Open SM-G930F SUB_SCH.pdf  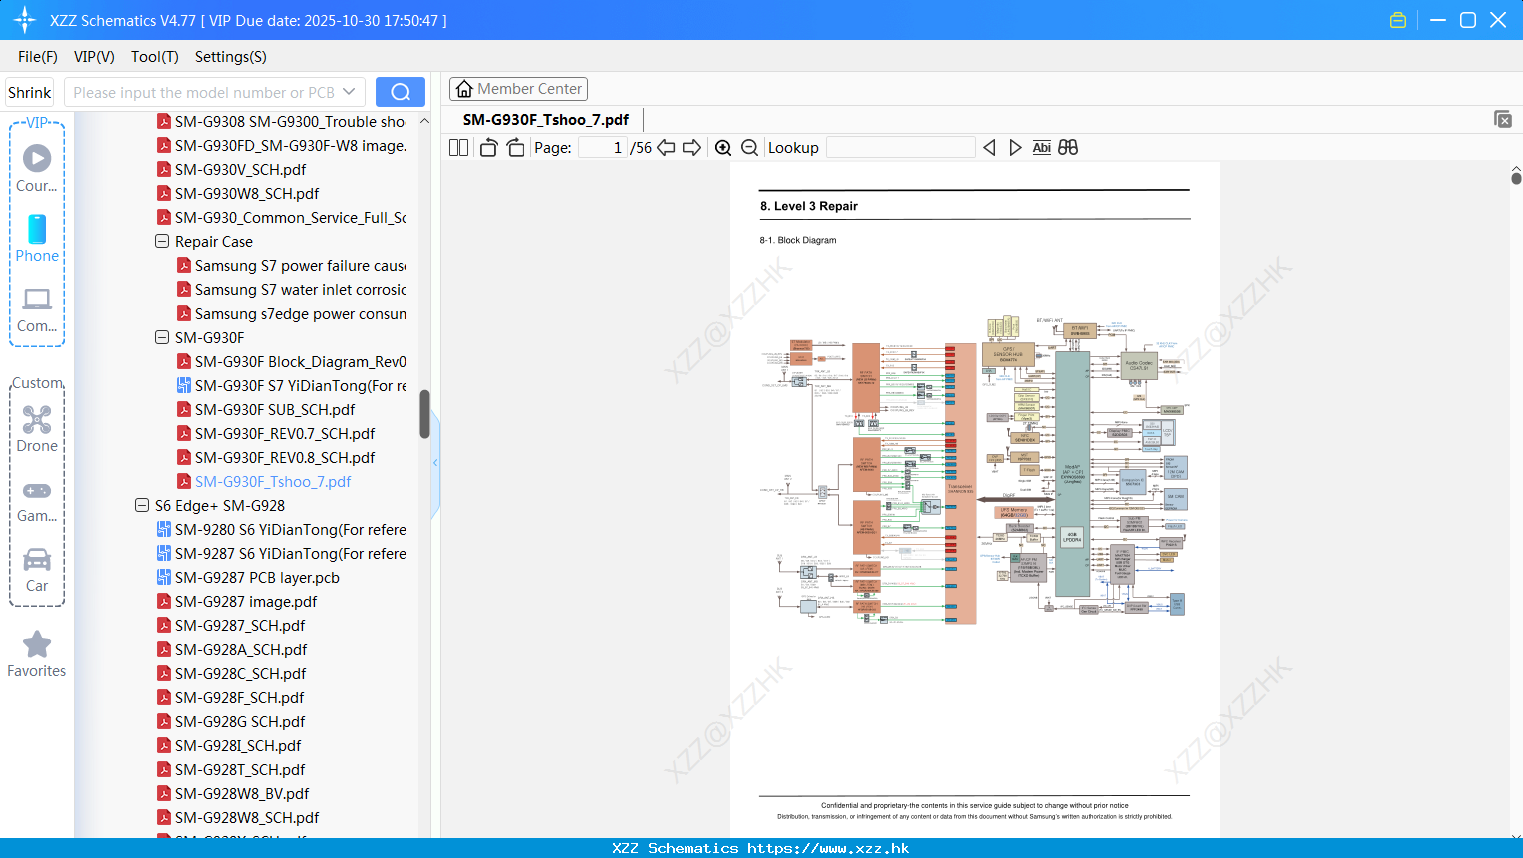[275, 410]
